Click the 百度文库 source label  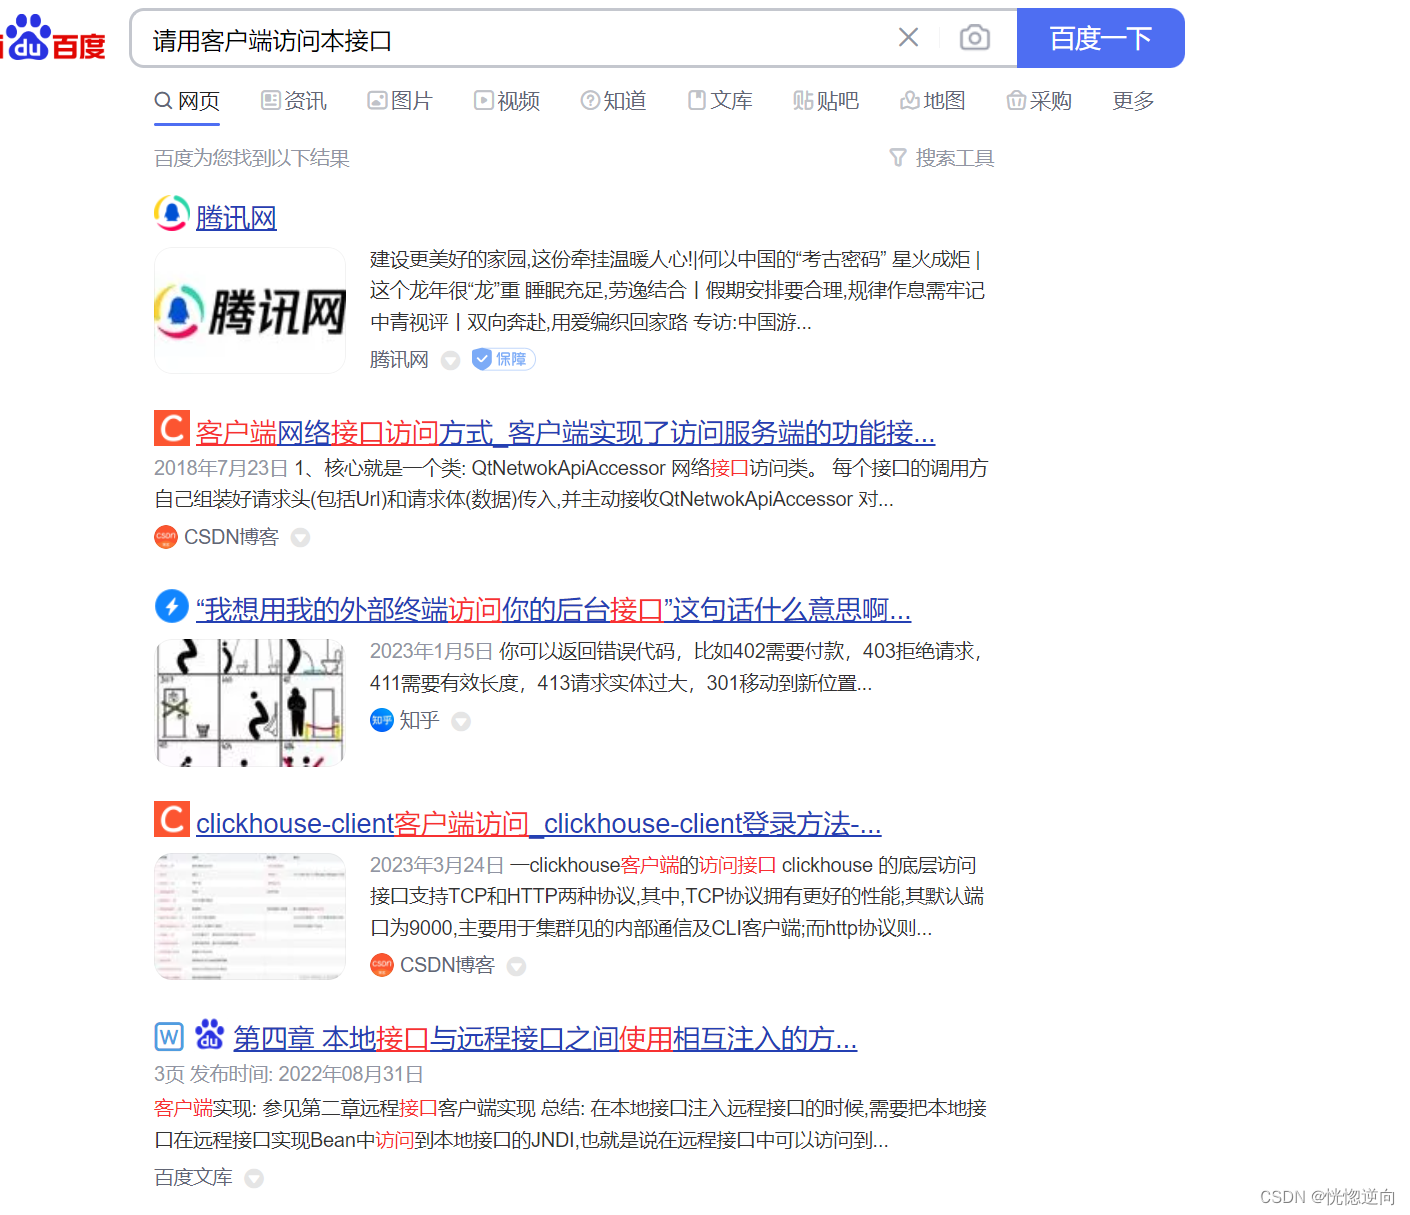(193, 1177)
